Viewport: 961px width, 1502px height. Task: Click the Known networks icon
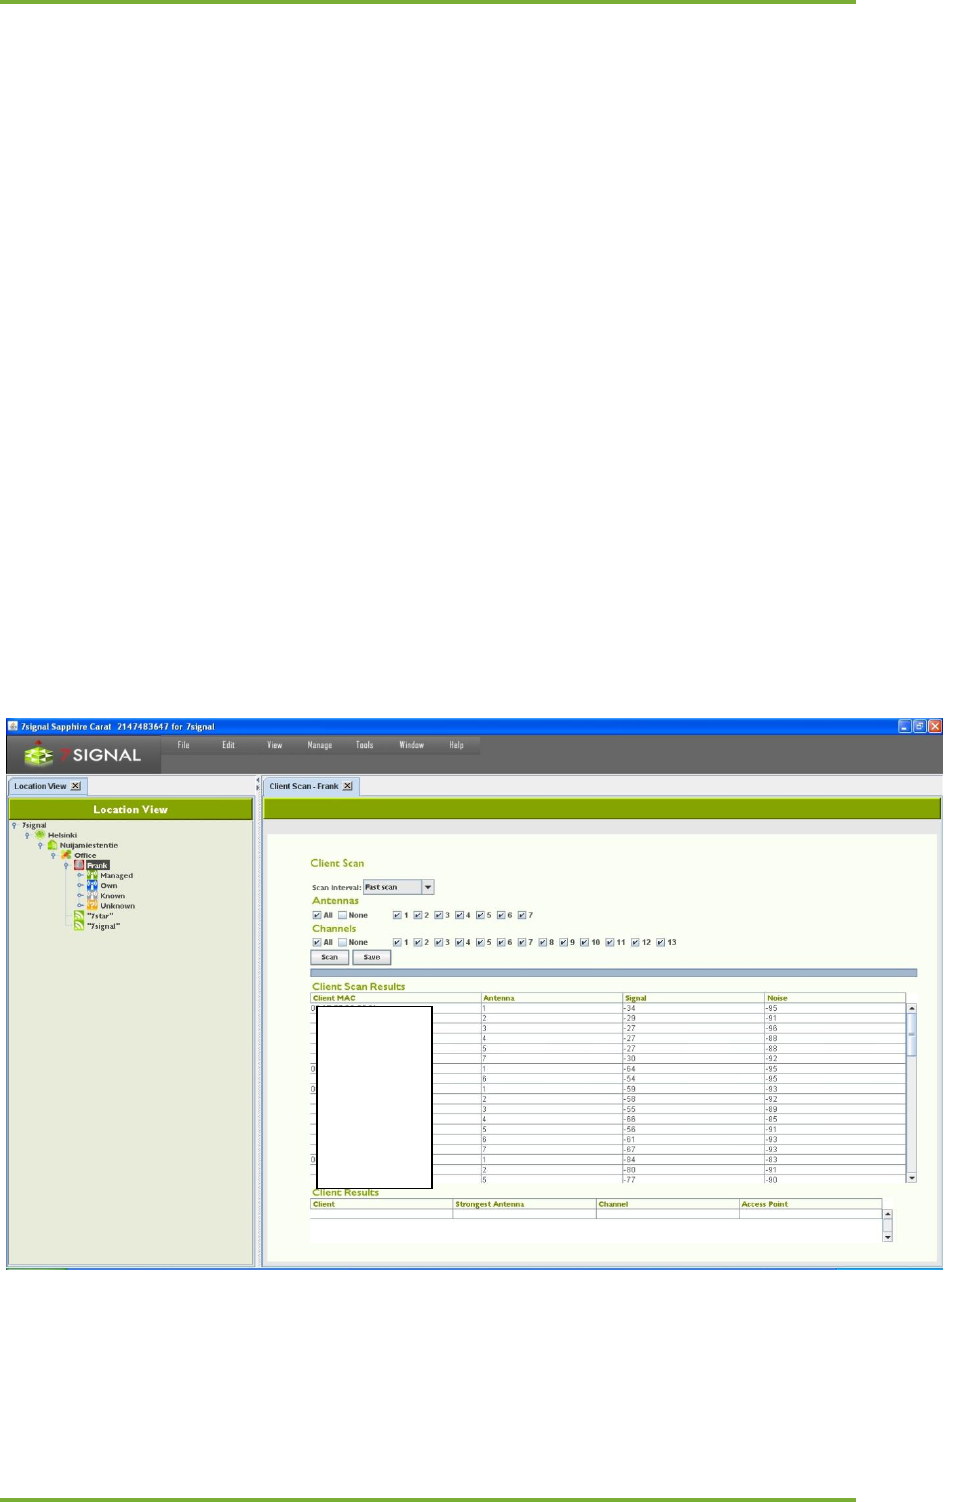[92, 896]
